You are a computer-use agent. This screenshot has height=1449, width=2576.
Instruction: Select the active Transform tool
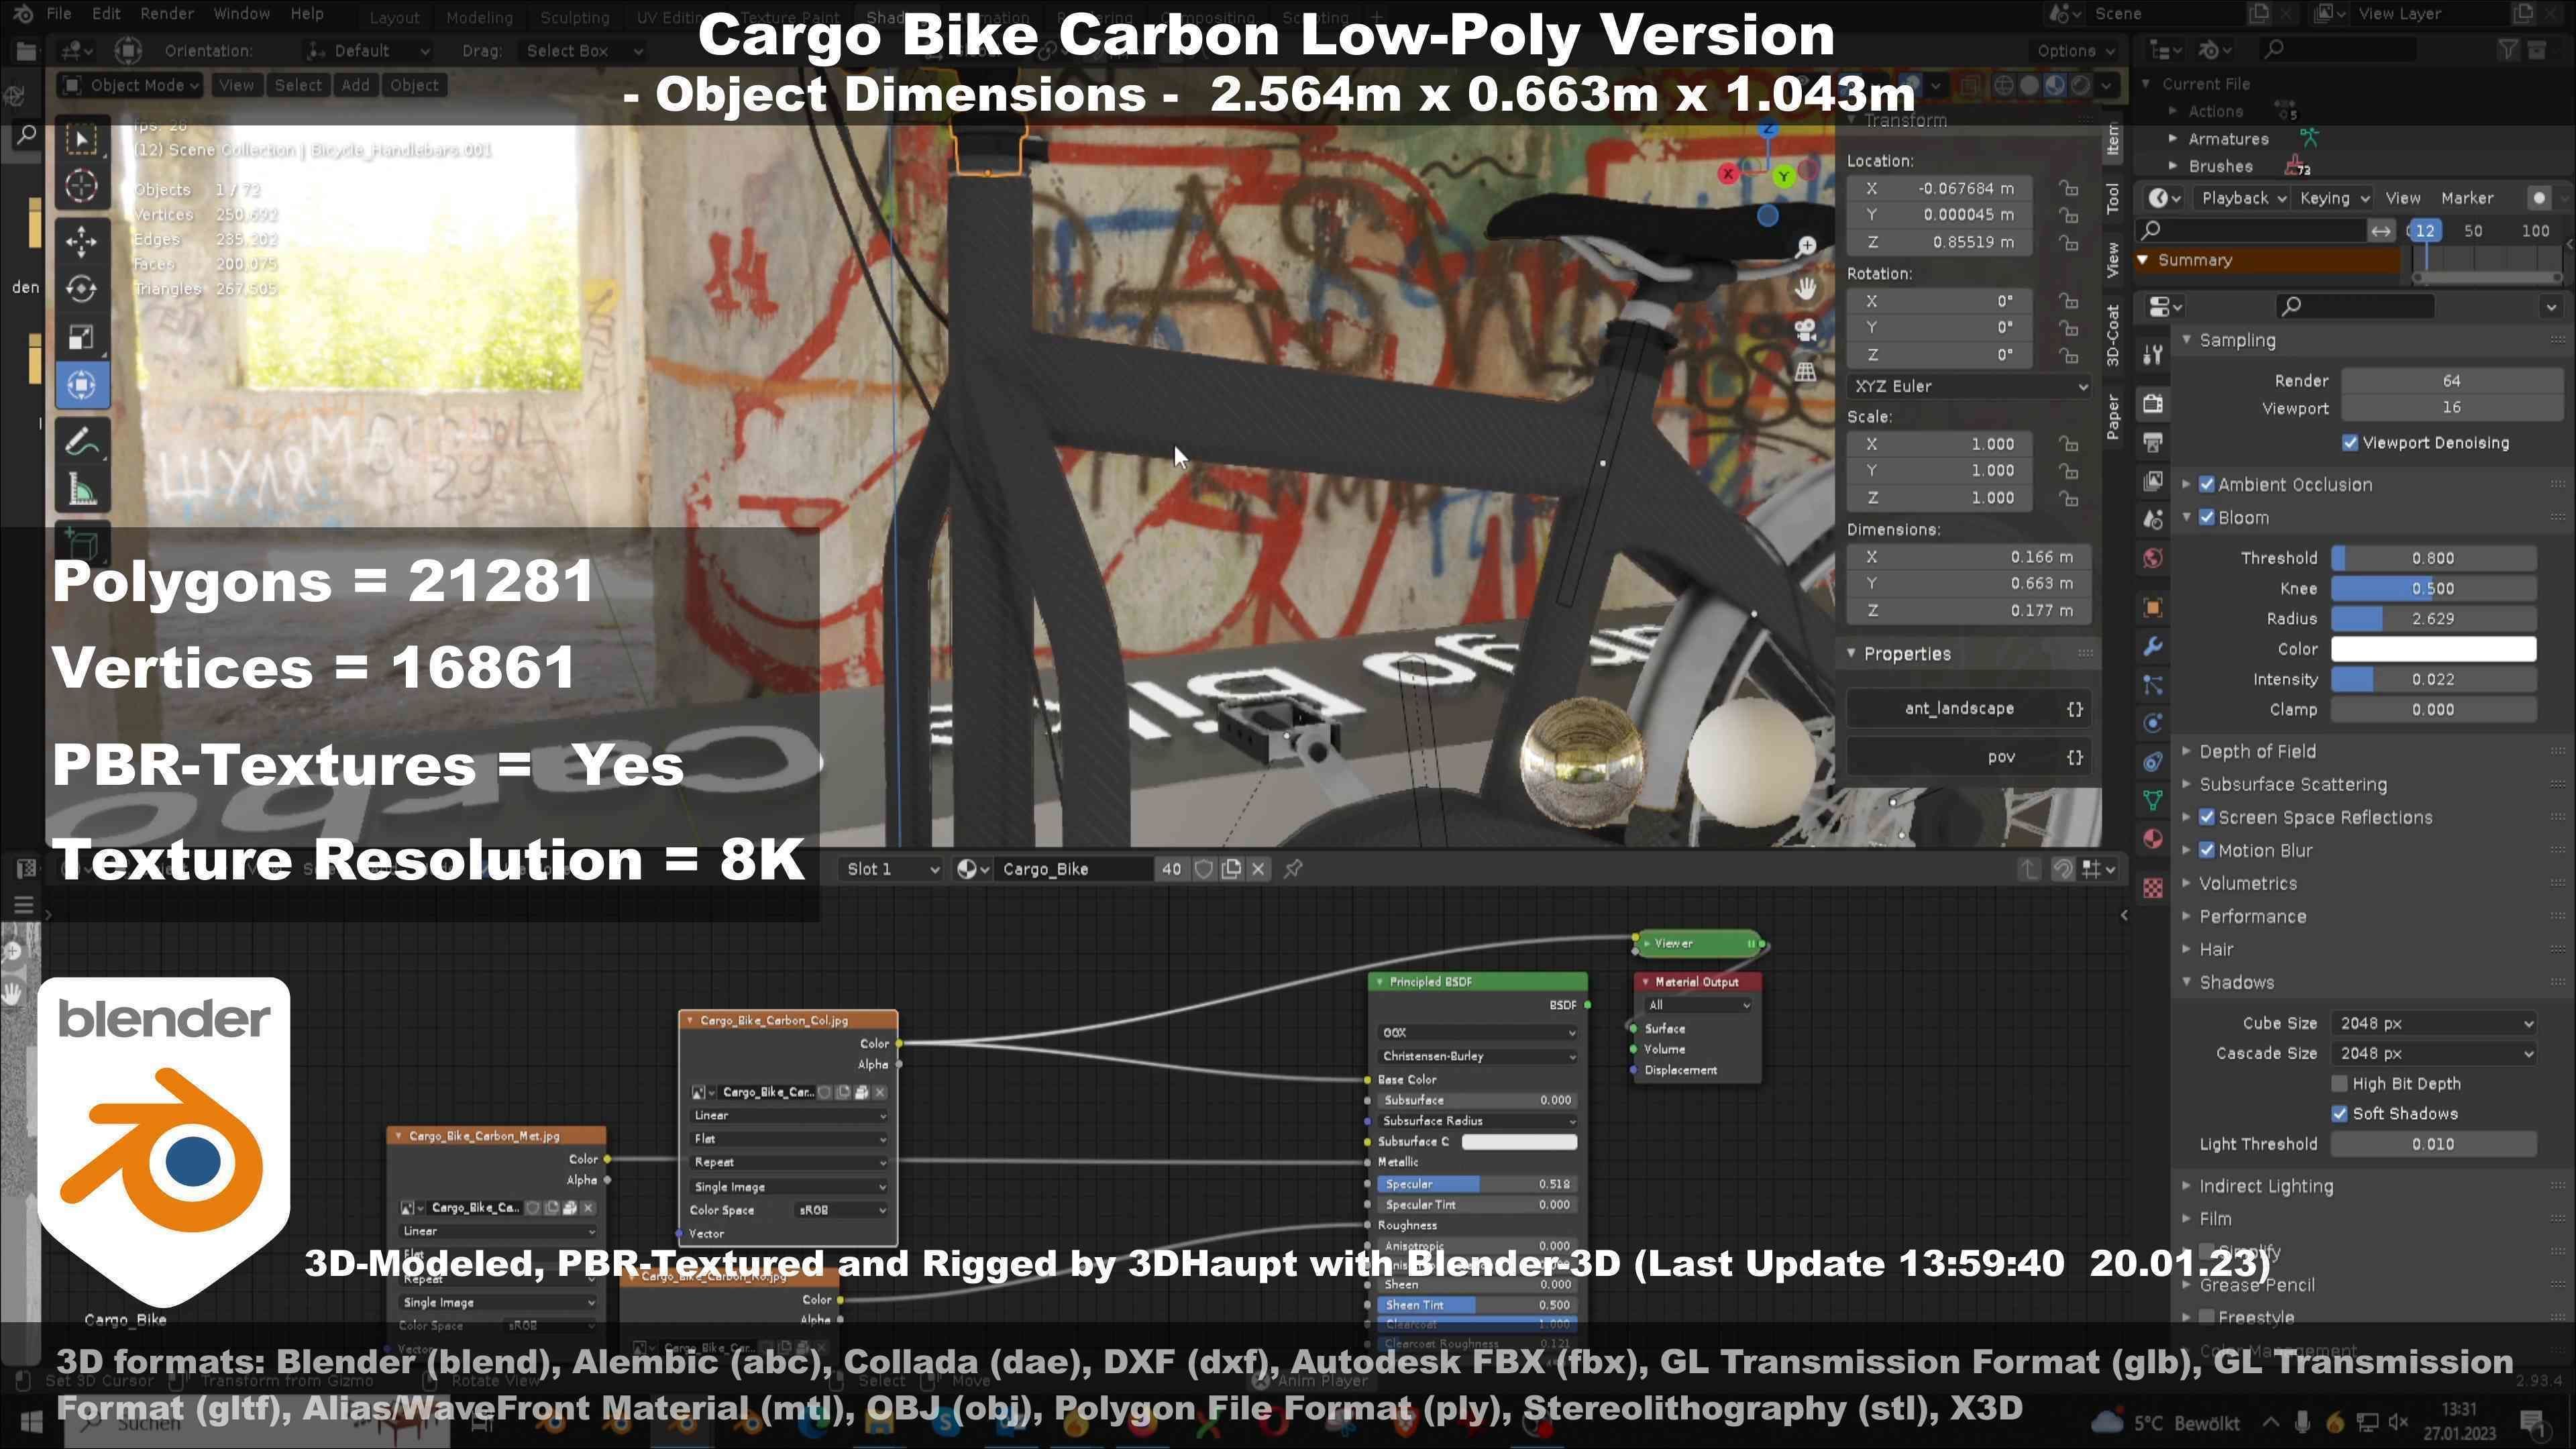coord(82,385)
